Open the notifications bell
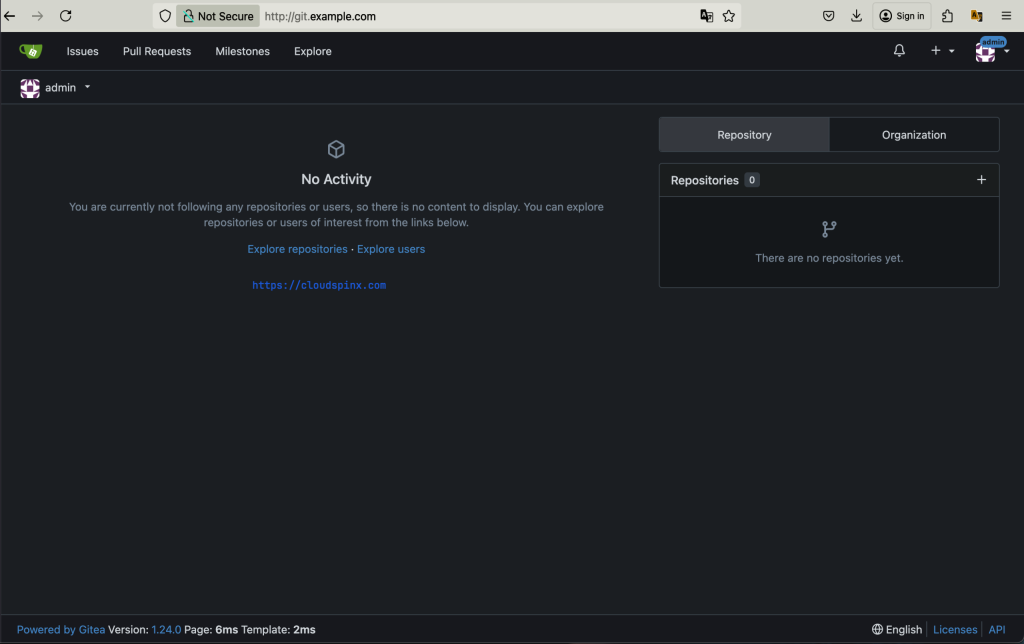1024x644 pixels. pyautogui.click(x=898, y=50)
